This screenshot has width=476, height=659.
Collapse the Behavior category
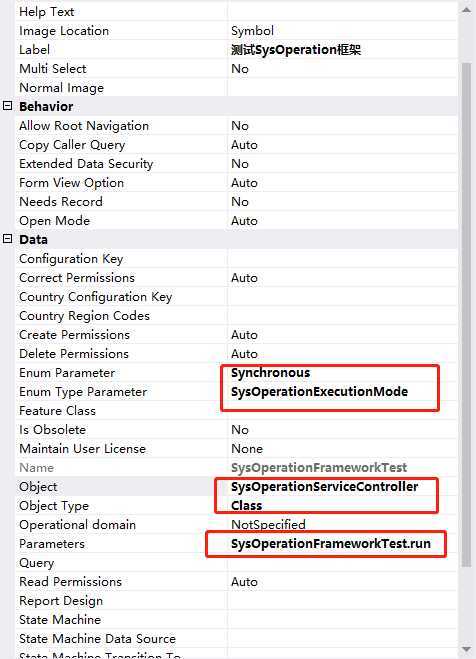(x=8, y=106)
